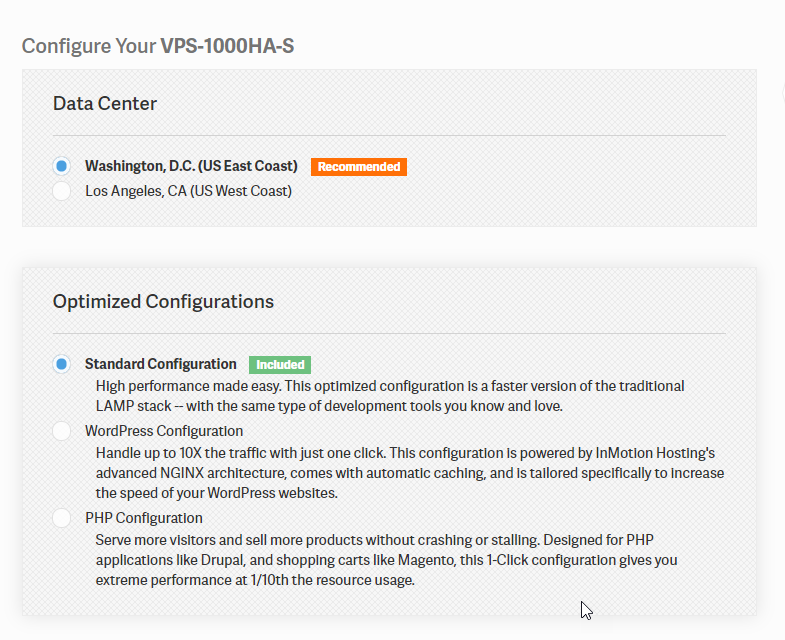Choose the Los Angeles, CA radio button
The image size is (785, 640).
pyautogui.click(x=62, y=191)
